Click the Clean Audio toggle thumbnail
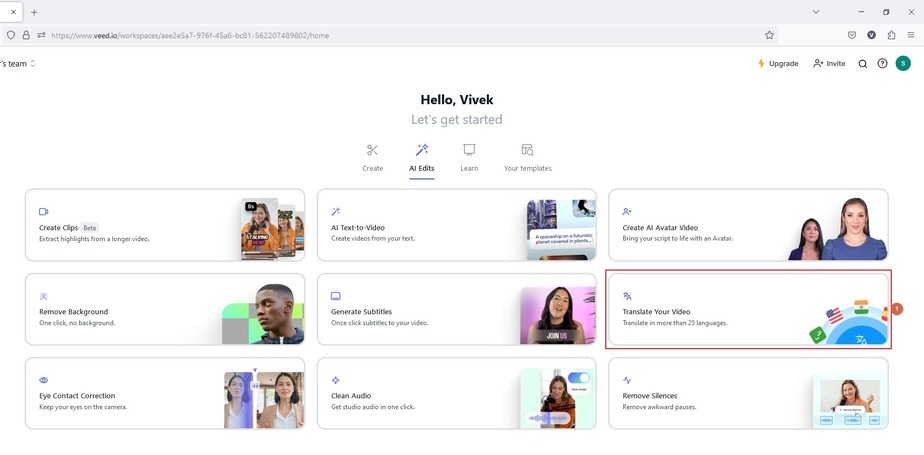The height and width of the screenshot is (455, 924). click(x=558, y=399)
